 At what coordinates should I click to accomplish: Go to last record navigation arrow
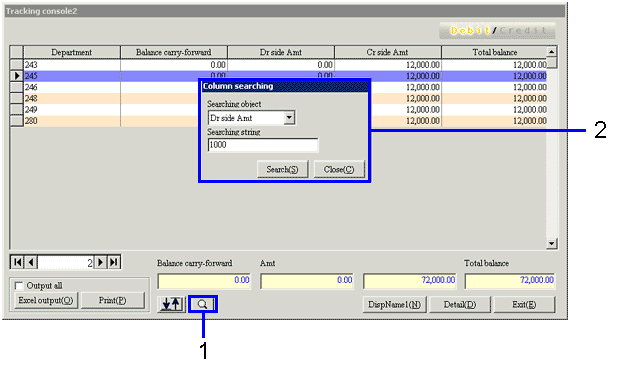(114, 262)
